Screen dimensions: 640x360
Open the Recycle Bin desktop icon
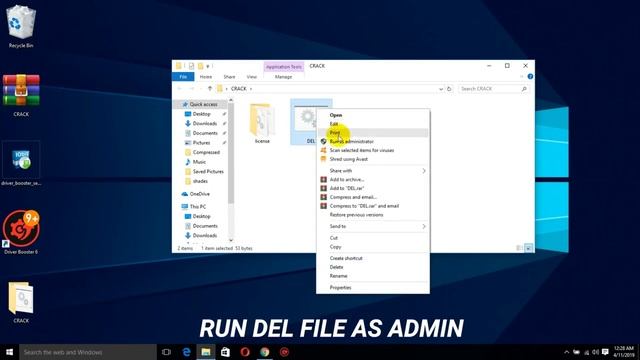[21, 27]
